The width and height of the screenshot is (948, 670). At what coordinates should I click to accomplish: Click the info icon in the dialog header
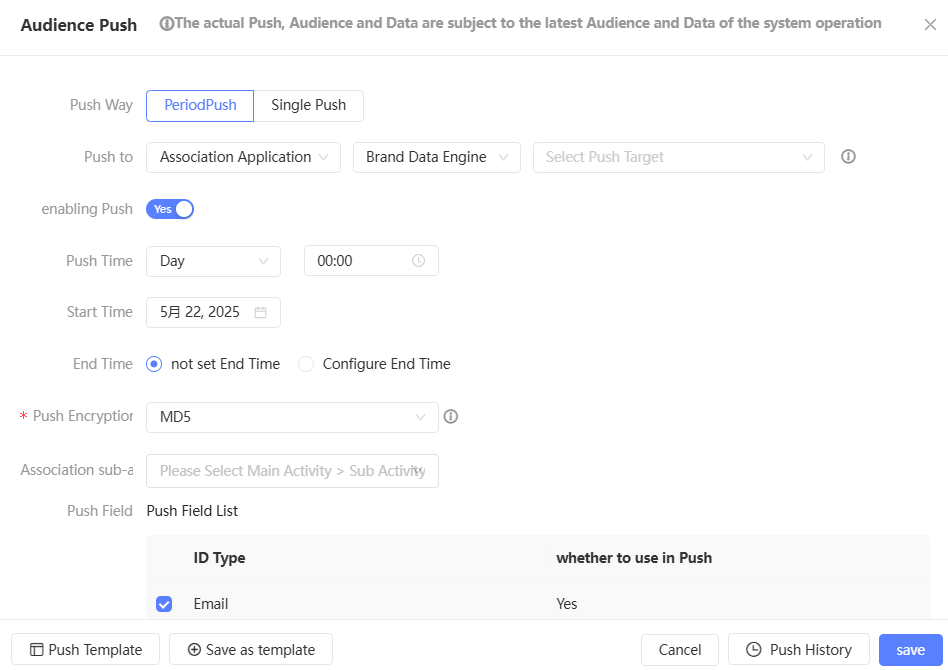pos(166,24)
